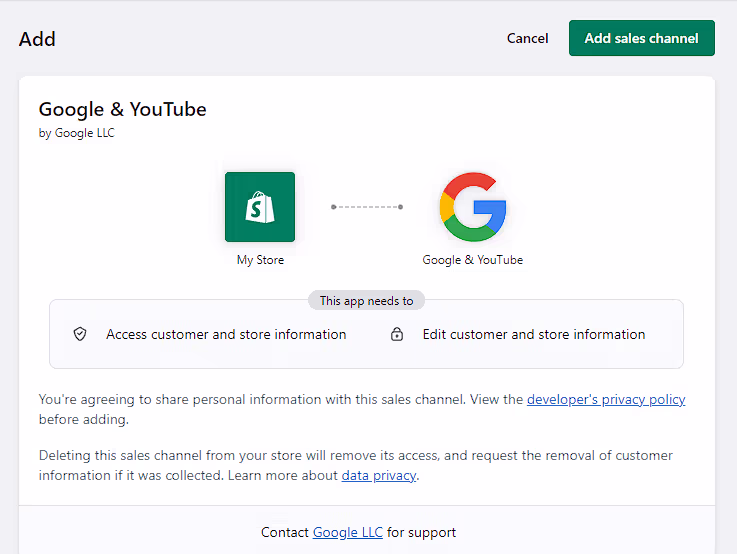
Task: Click the 'You're agreeing to share' paragraph
Action: coord(362,409)
